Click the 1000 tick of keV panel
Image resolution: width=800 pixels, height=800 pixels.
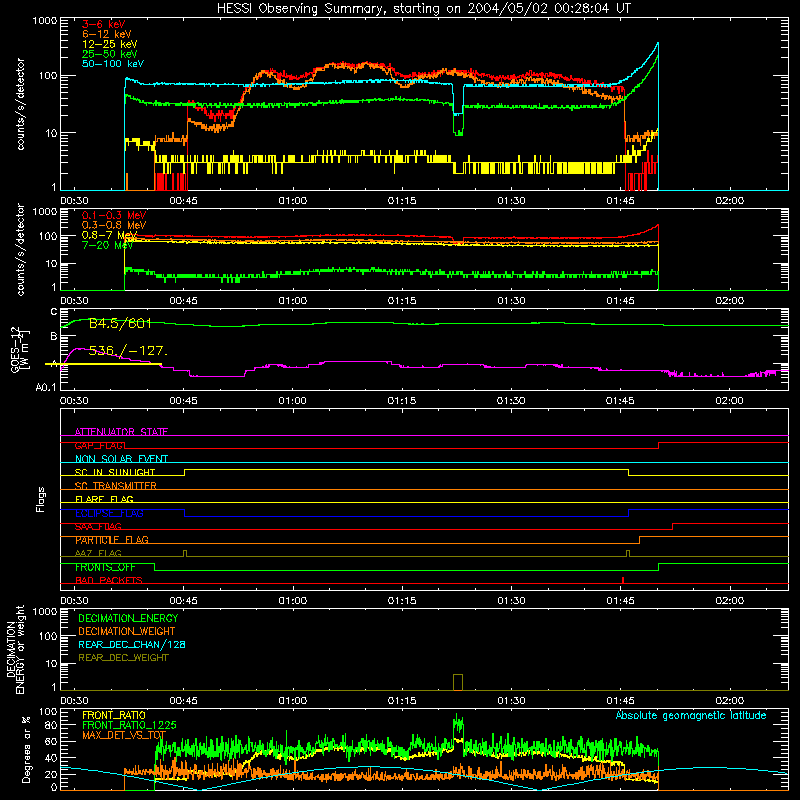pos(45,20)
